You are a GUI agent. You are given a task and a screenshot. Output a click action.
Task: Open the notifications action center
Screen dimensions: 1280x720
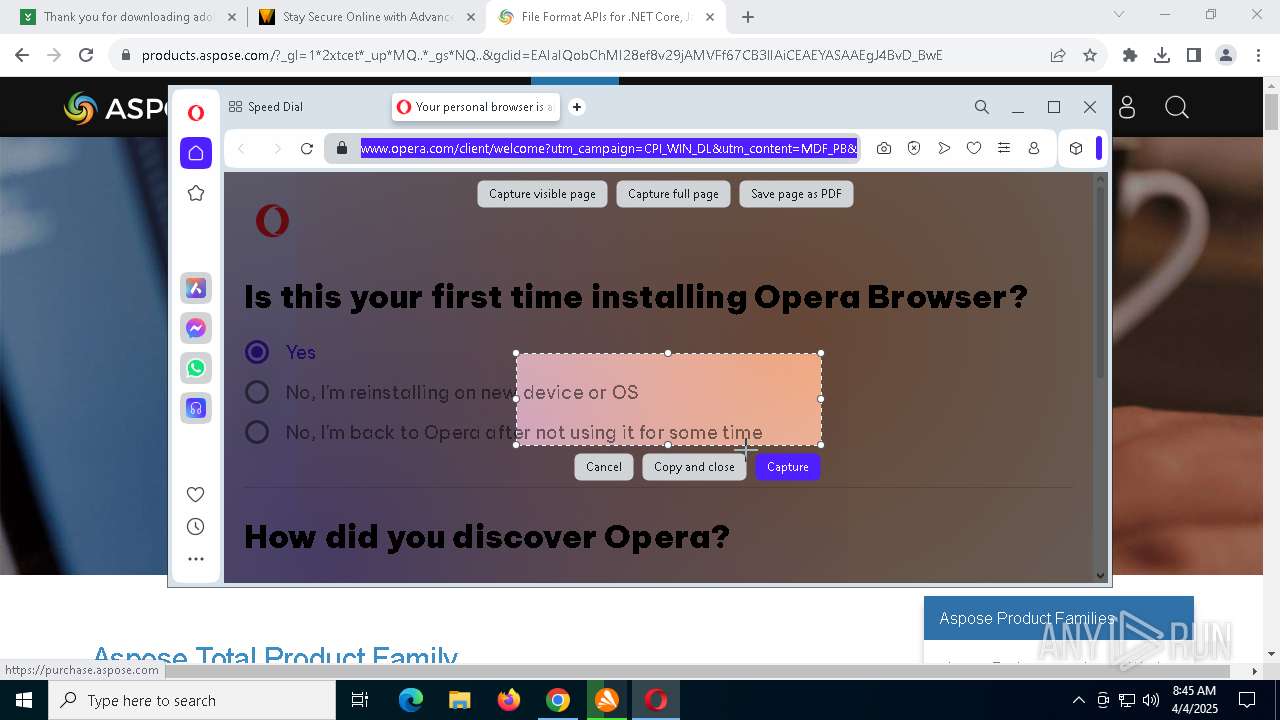tap(1247, 700)
